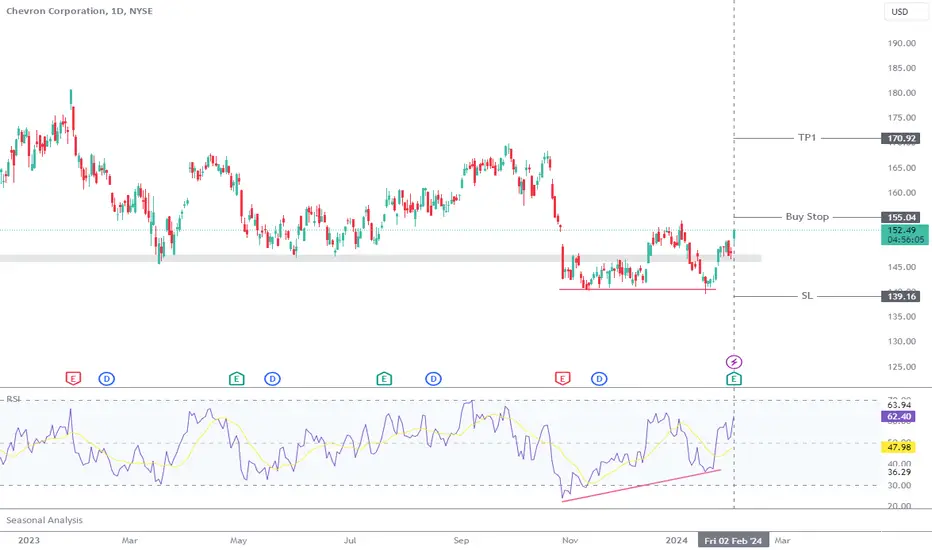932x550 pixels.
Task: Open the Seasonal Analysis pane
Action: [45, 520]
